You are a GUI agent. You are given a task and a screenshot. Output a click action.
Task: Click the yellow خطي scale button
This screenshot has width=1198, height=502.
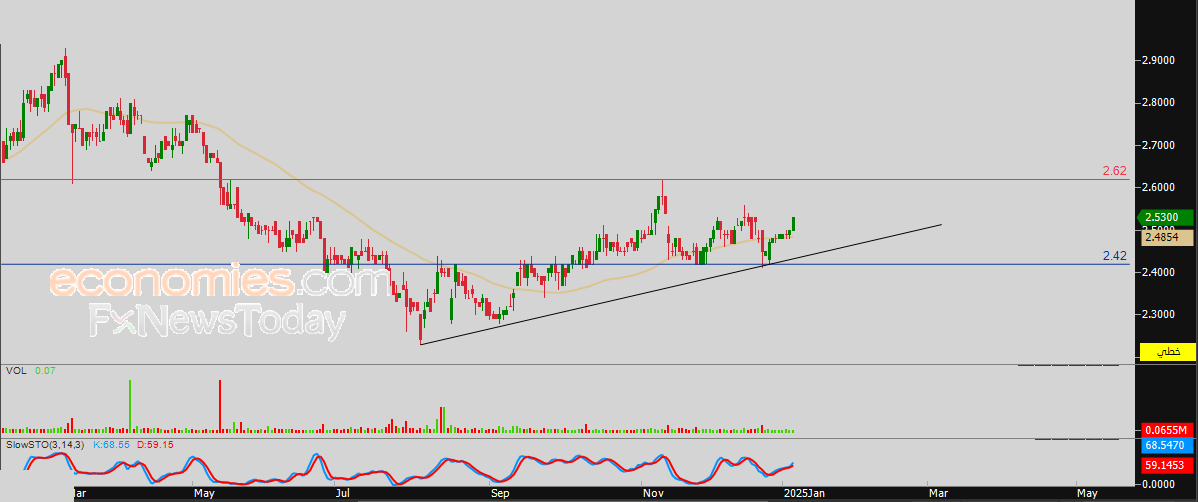(1167, 351)
